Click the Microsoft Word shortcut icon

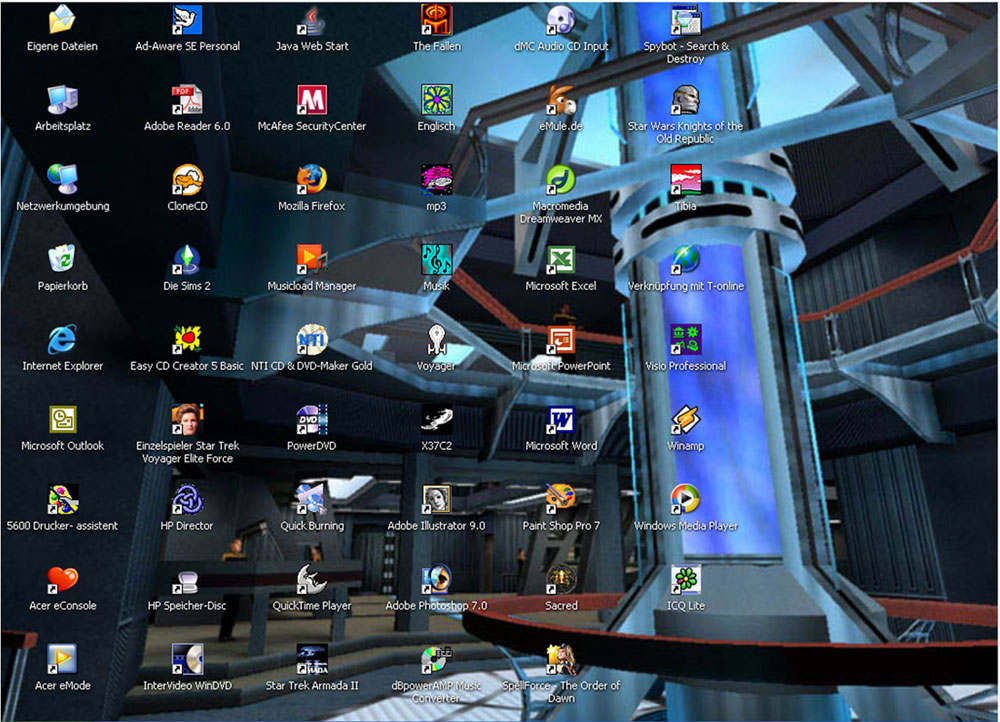(x=561, y=420)
